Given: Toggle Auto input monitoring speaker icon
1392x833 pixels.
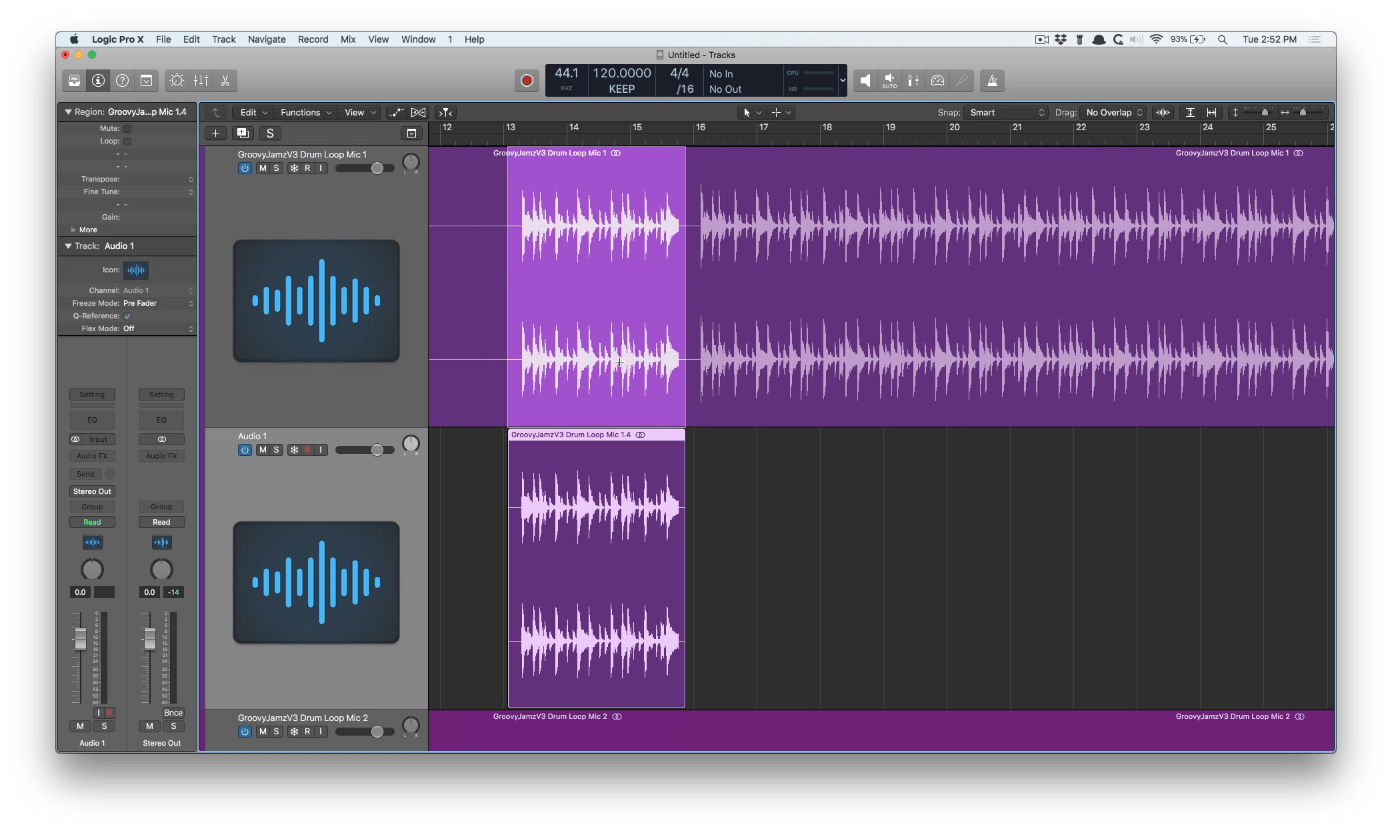Looking at the screenshot, I should [x=890, y=81].
